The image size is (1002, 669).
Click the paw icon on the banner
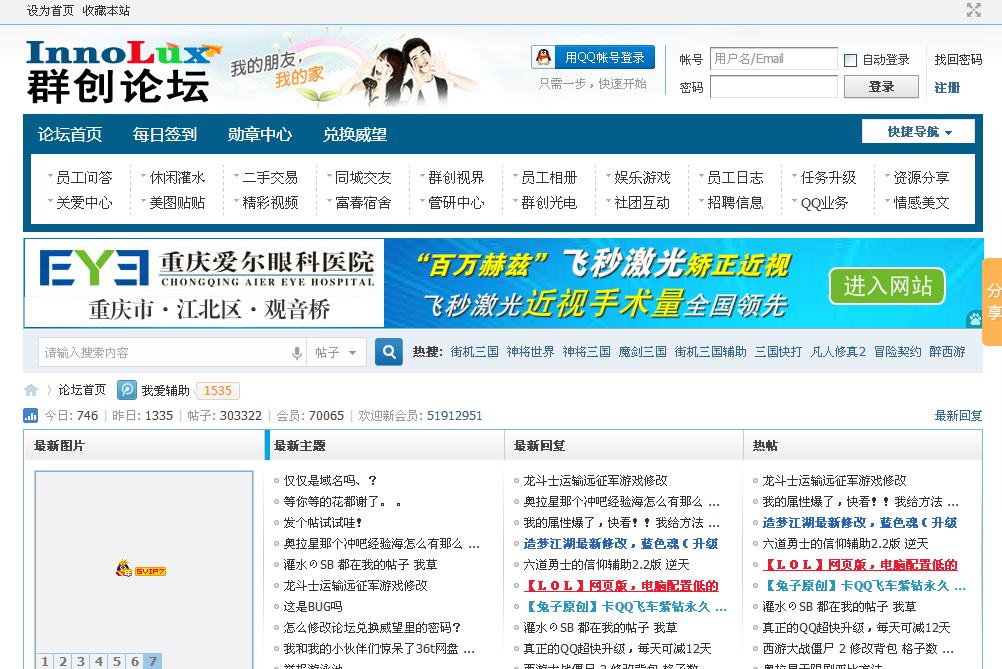coord(973,319)
